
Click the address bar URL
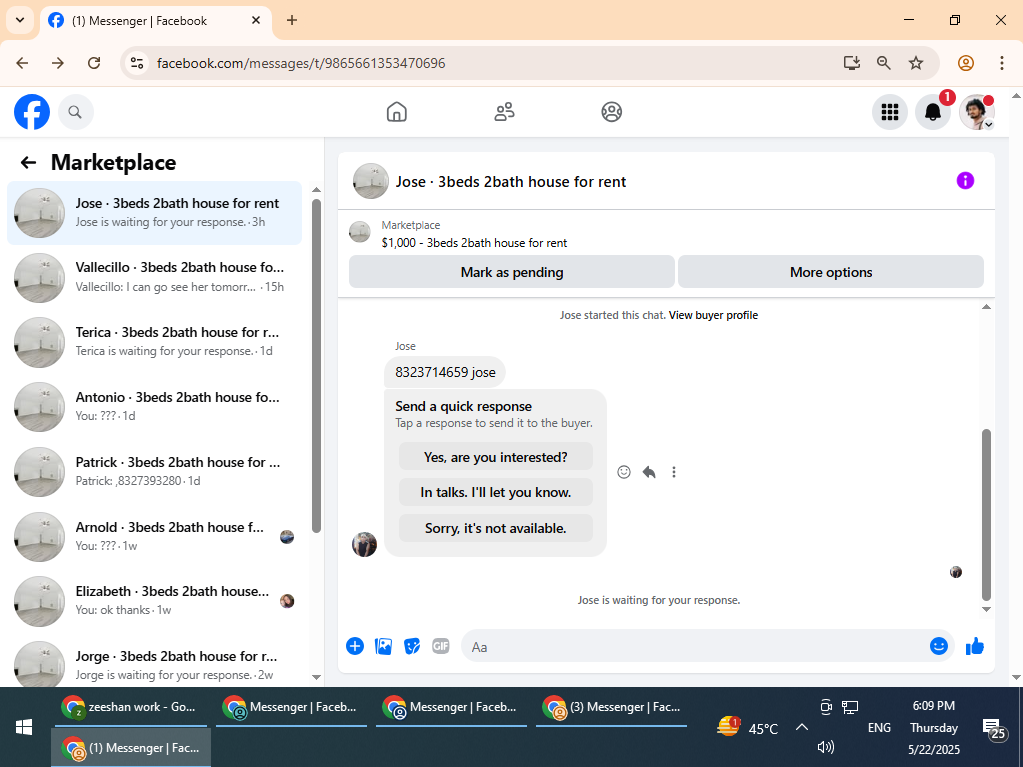[301, 63]
